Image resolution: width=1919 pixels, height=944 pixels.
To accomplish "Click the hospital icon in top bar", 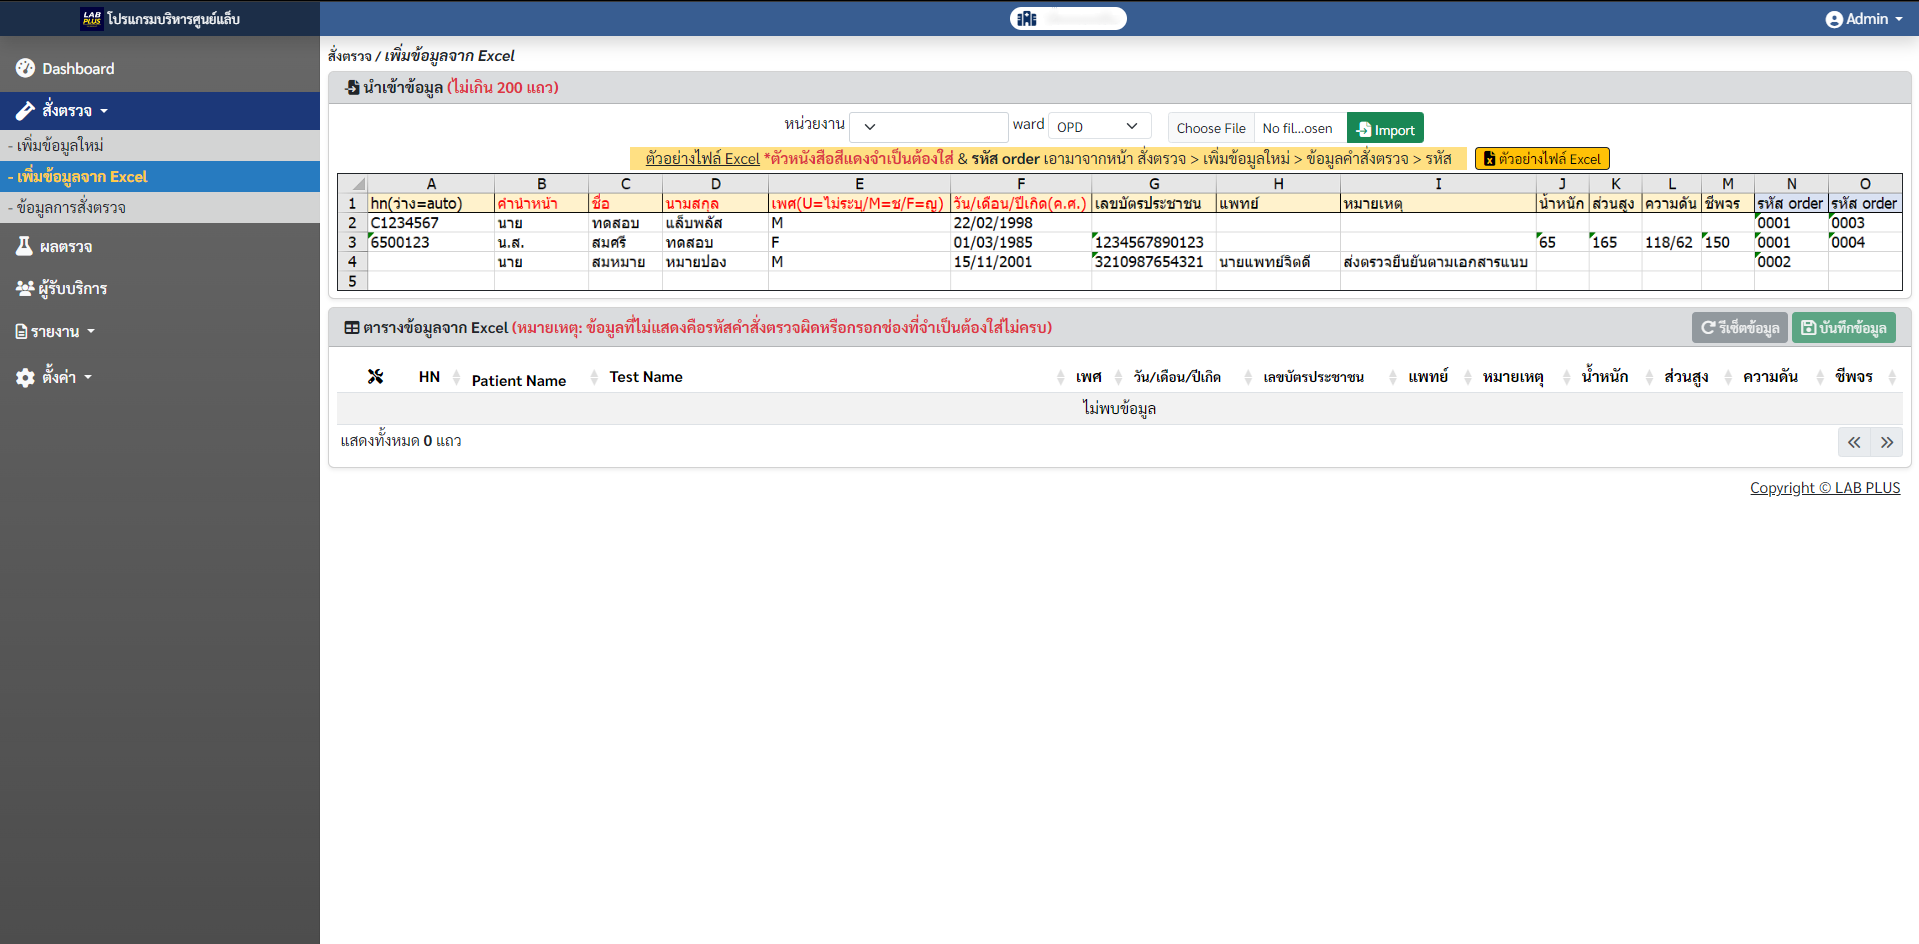I will coord(1027,19).
